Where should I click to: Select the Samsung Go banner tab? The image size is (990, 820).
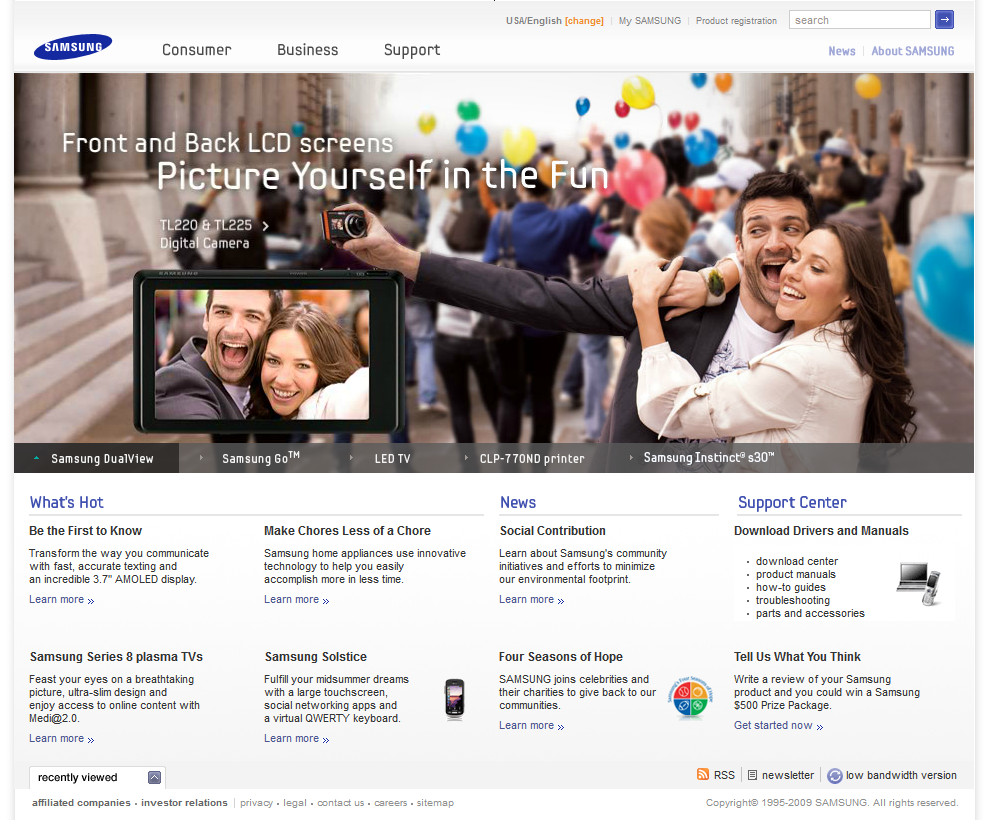(261, 458)
